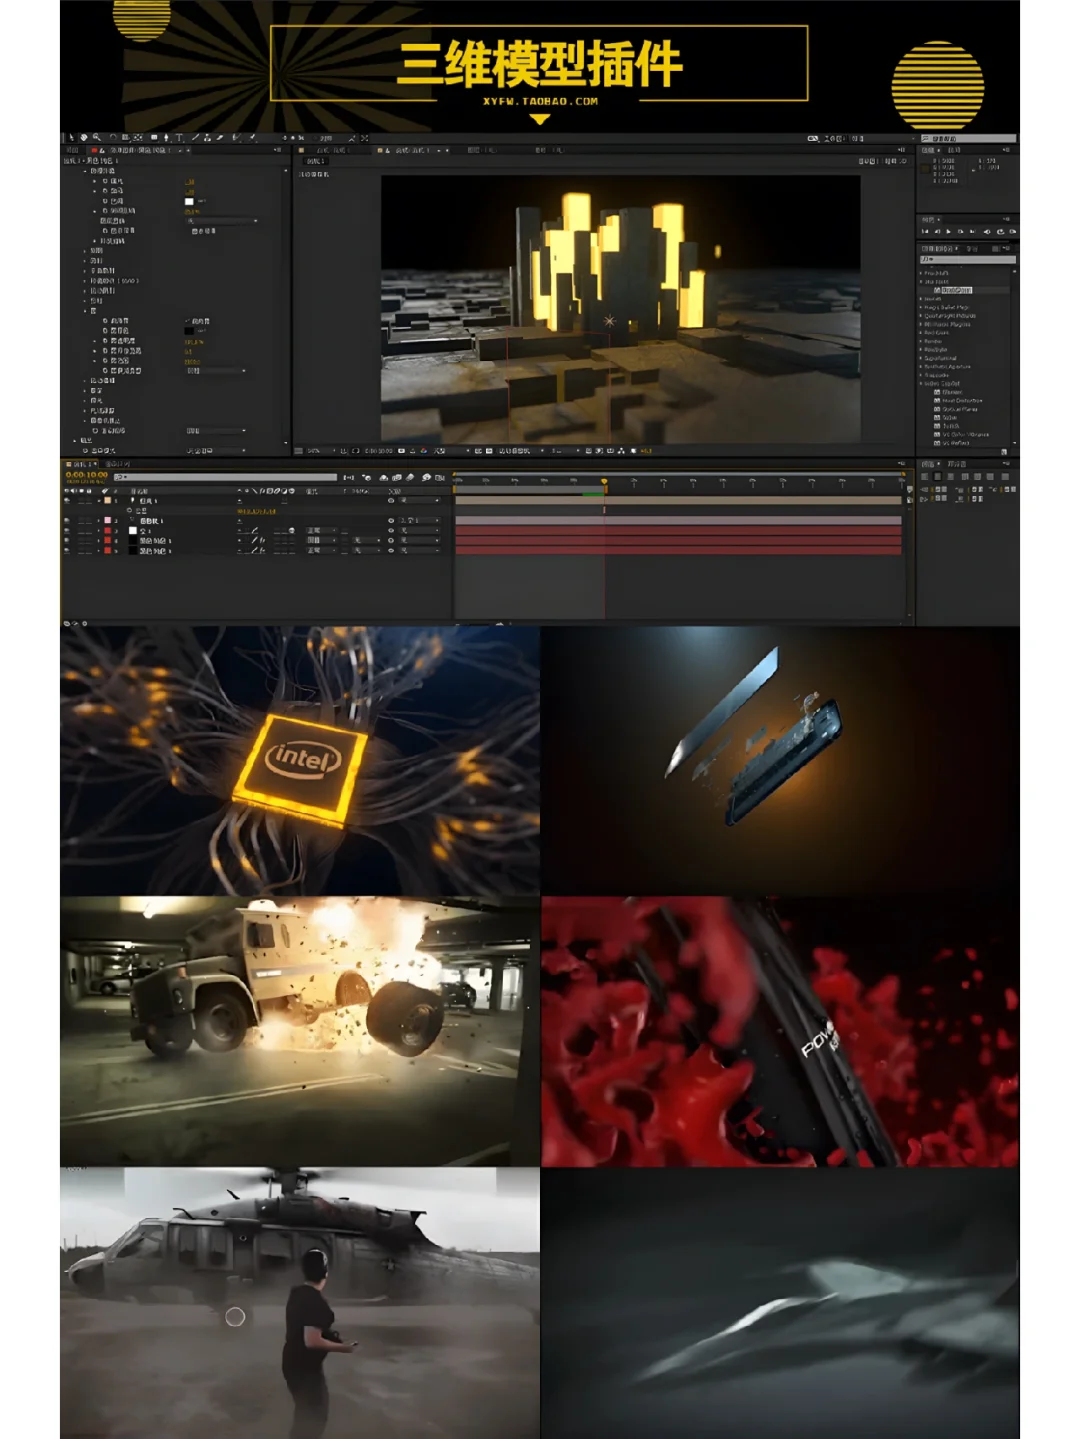Toggle Loop option in Preview panel

coord(1001,231)
